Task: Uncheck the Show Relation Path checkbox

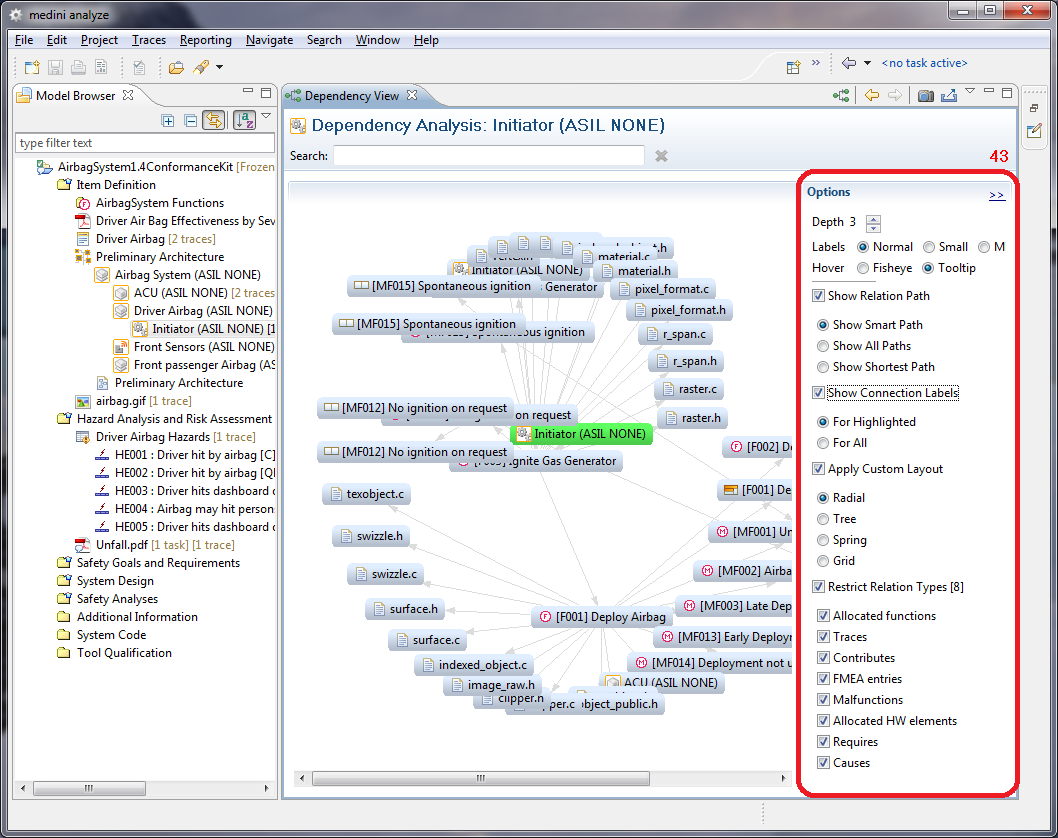Action: click(x=819, y=296)
